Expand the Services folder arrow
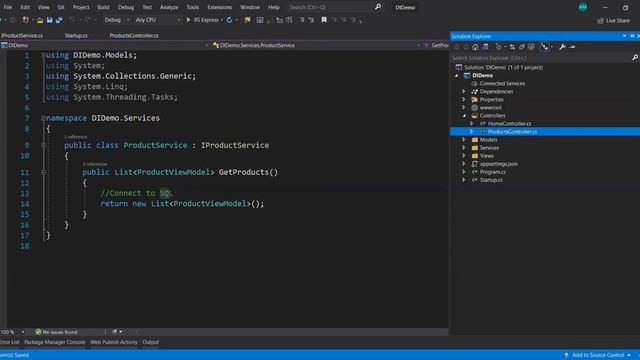Viewport: 640px width, 360px height. [464, 148]
